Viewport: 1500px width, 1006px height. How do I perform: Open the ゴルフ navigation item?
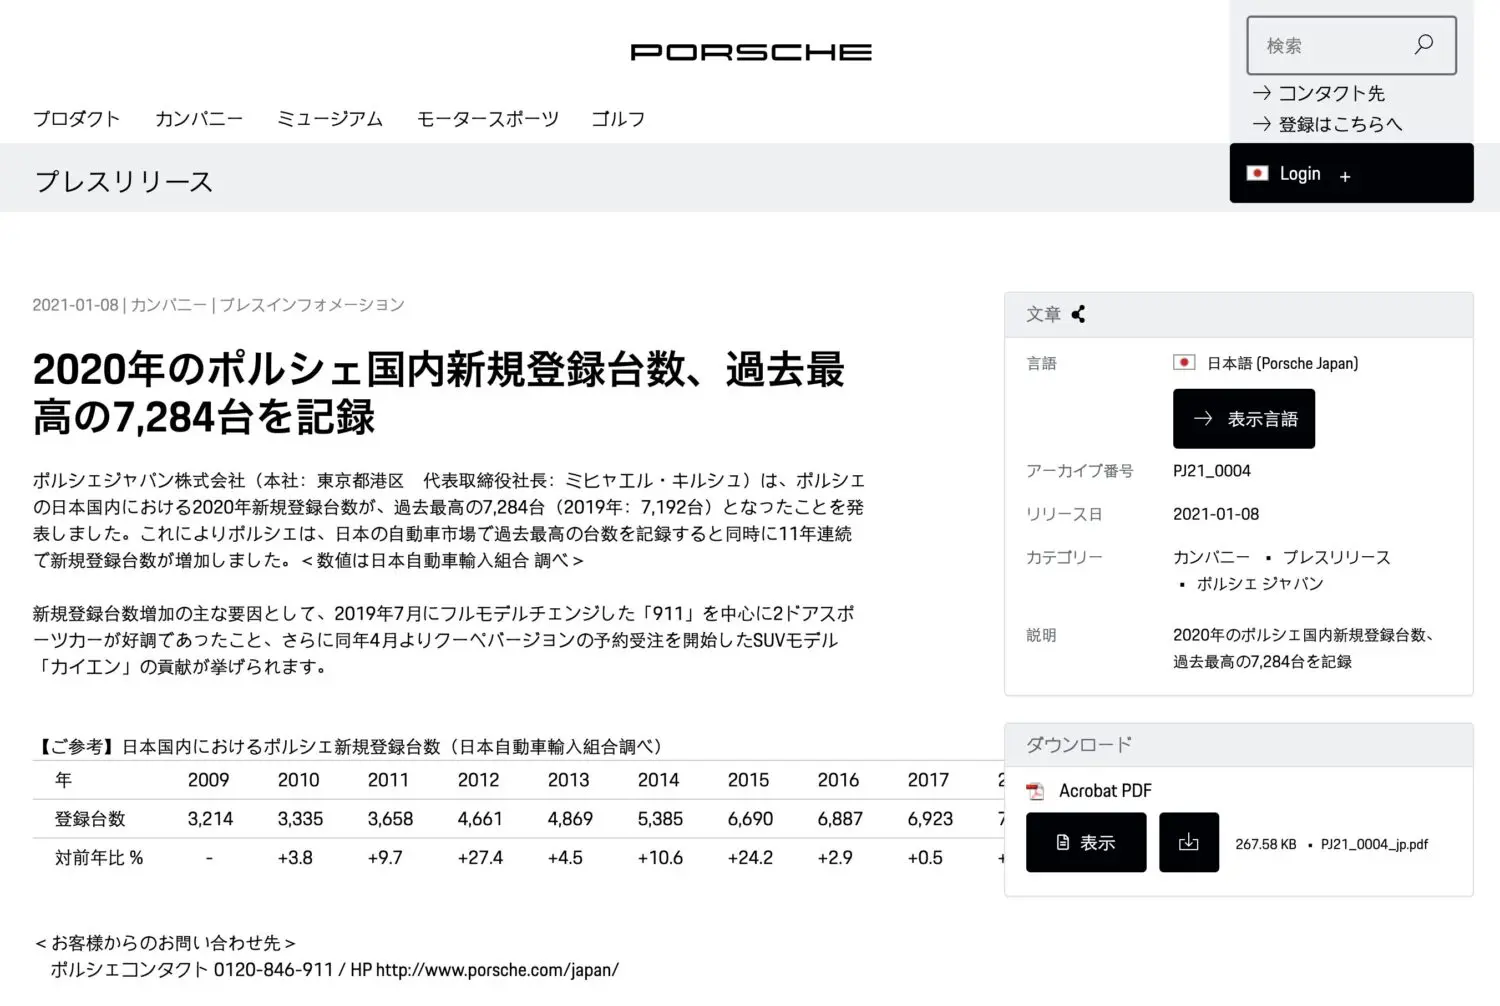point(617,119)
